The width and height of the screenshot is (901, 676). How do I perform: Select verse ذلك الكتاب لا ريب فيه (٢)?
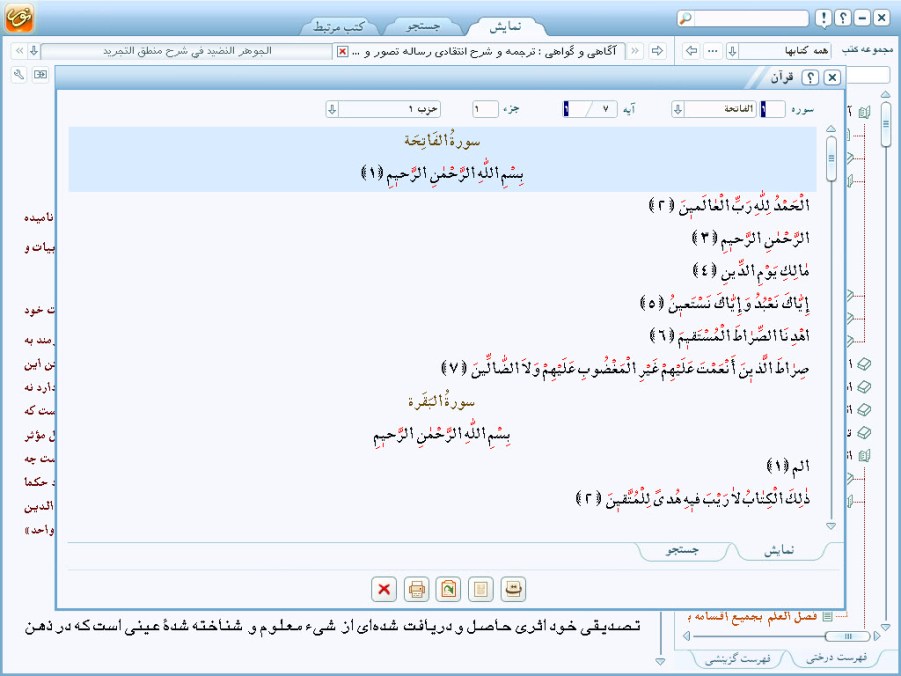(x=692, y=498)
